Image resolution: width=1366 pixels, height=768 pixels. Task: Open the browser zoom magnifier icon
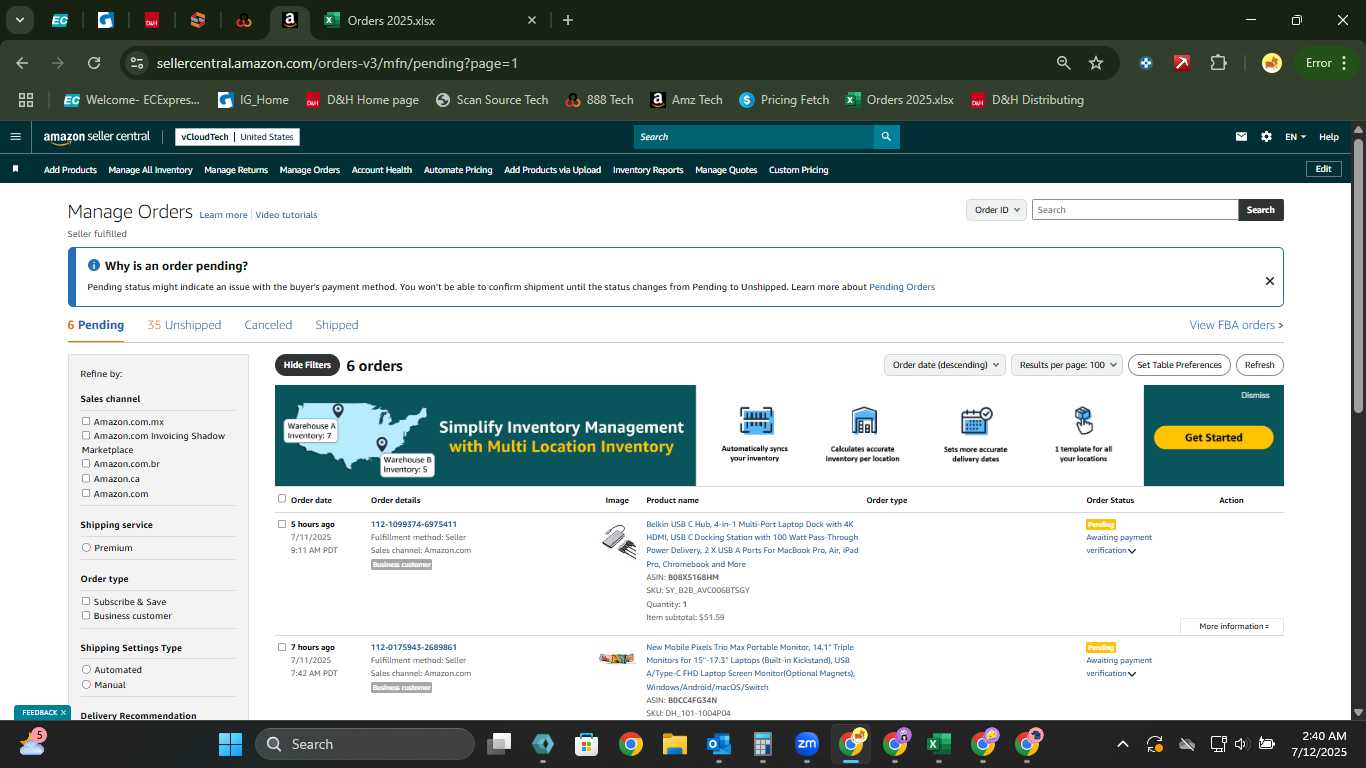pyautogui.click(x=1064, y=63)
